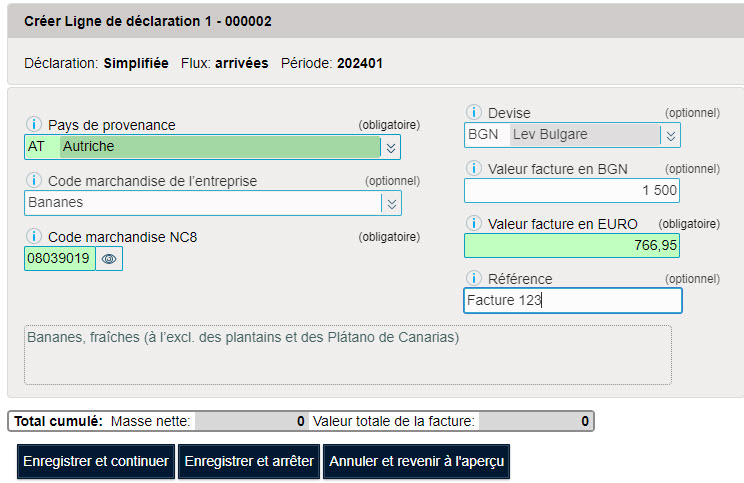This screenshot has height=483, width=744.
Task: Expand the Devise currency dropdown arrow
Action: pos(670,136)
